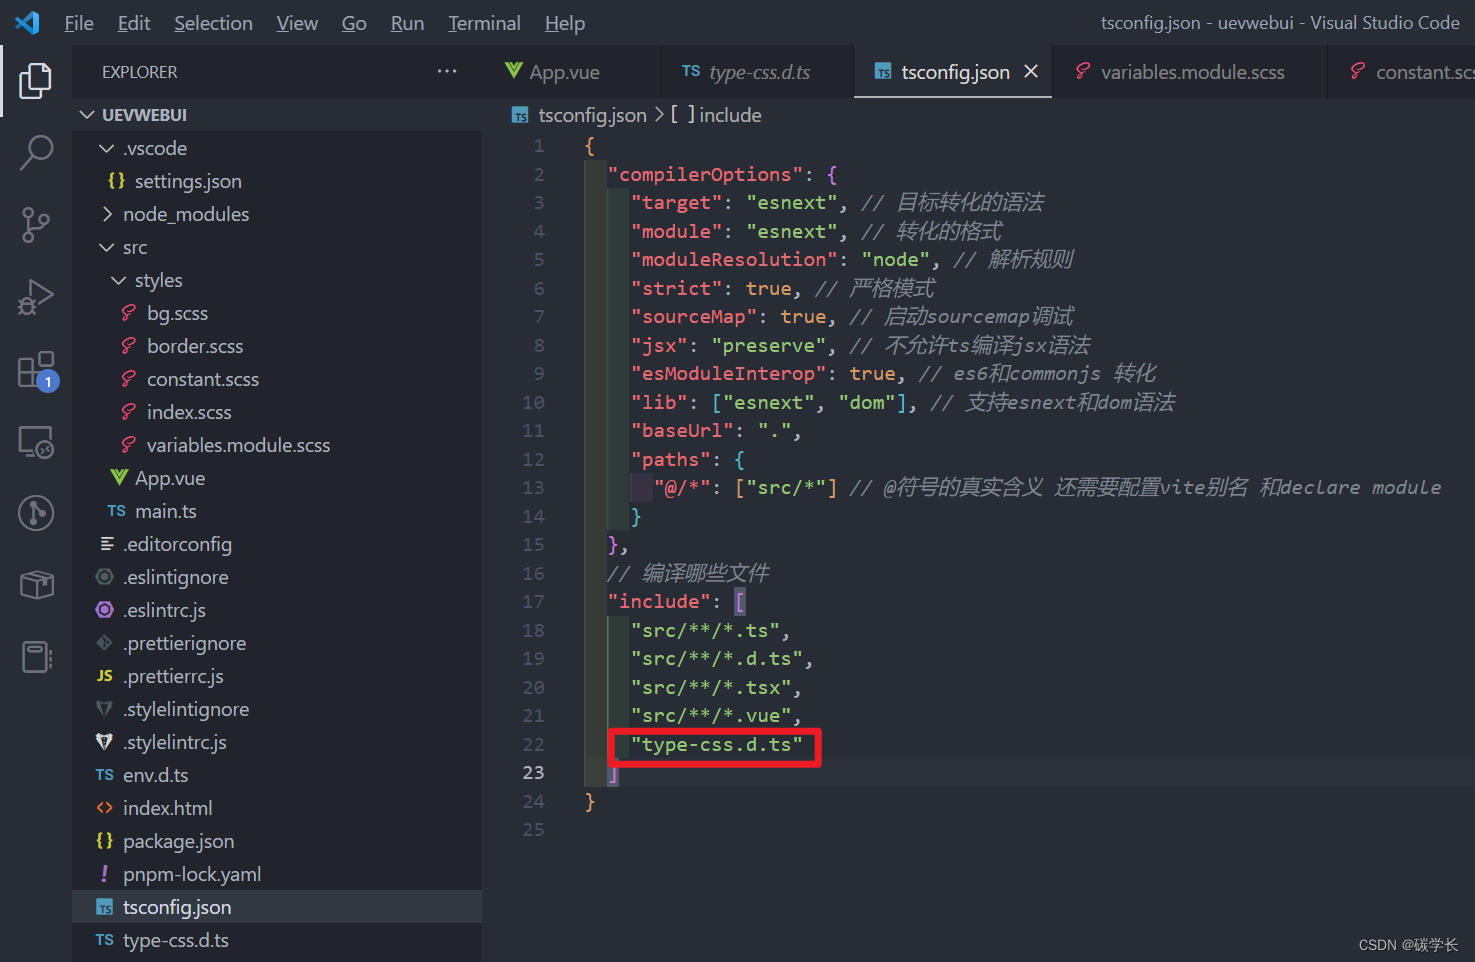Open the Search view icon

(x=36, y=153)
